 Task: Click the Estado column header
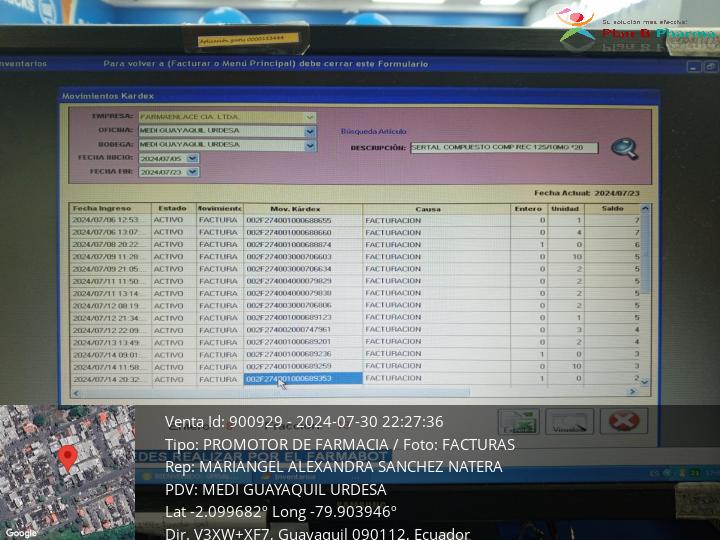coord(174,208)
